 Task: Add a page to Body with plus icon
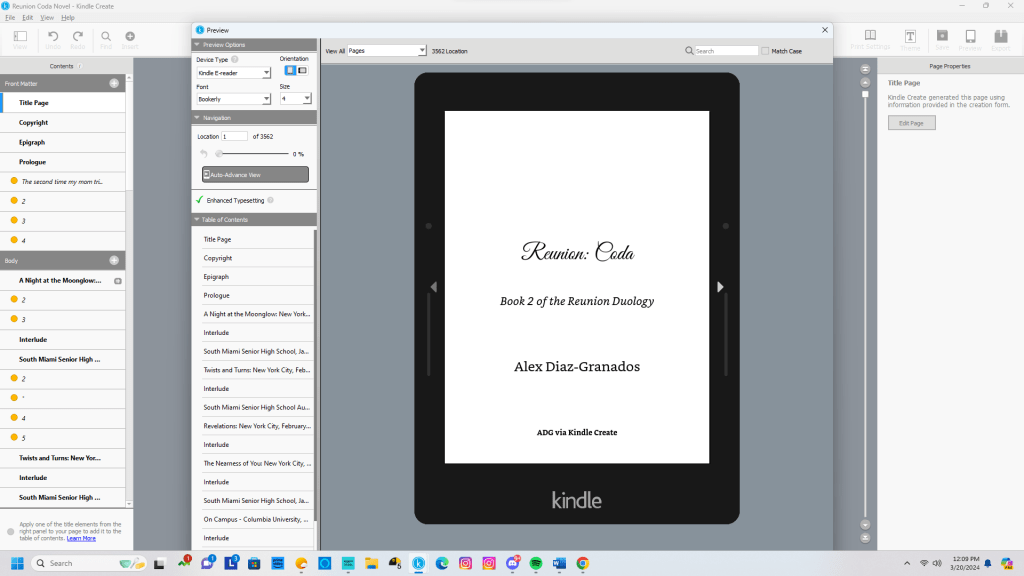coord(114,260)
